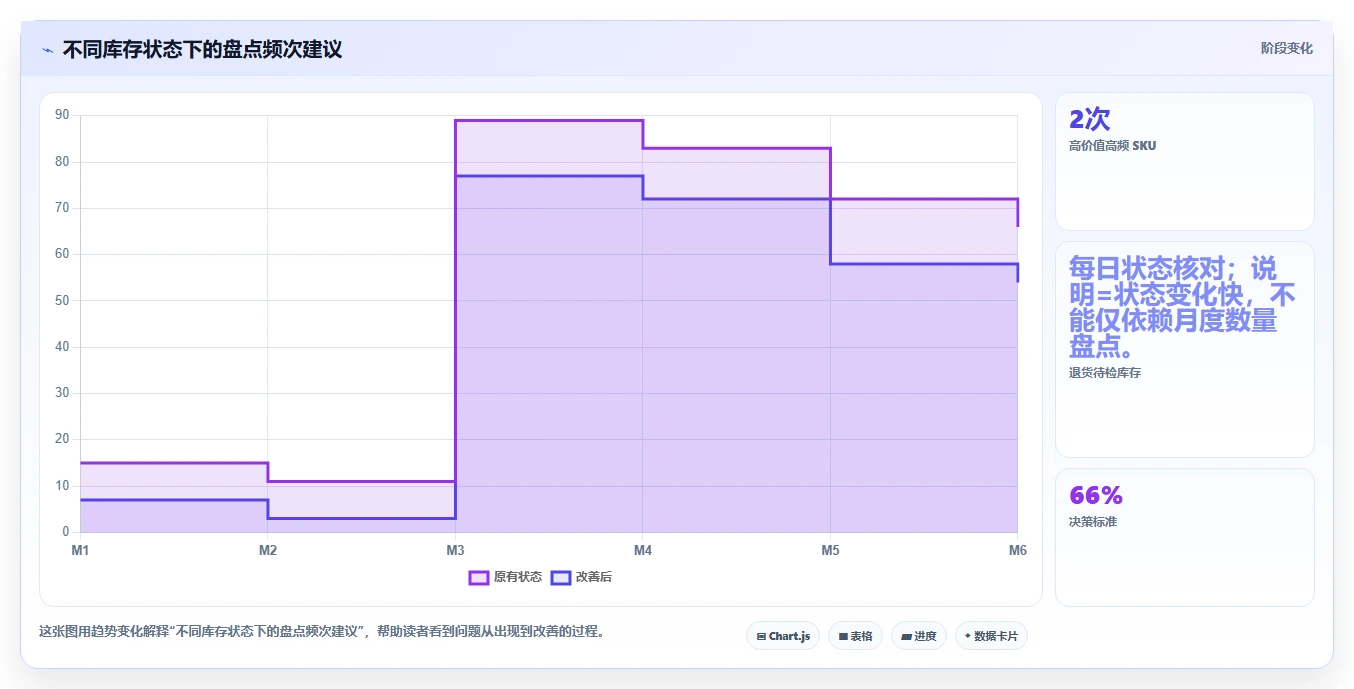Click the 每日状态核对 description text
Image resolution: width=1354 pixels, height=689 pixels.
[x=1182, y=307]
